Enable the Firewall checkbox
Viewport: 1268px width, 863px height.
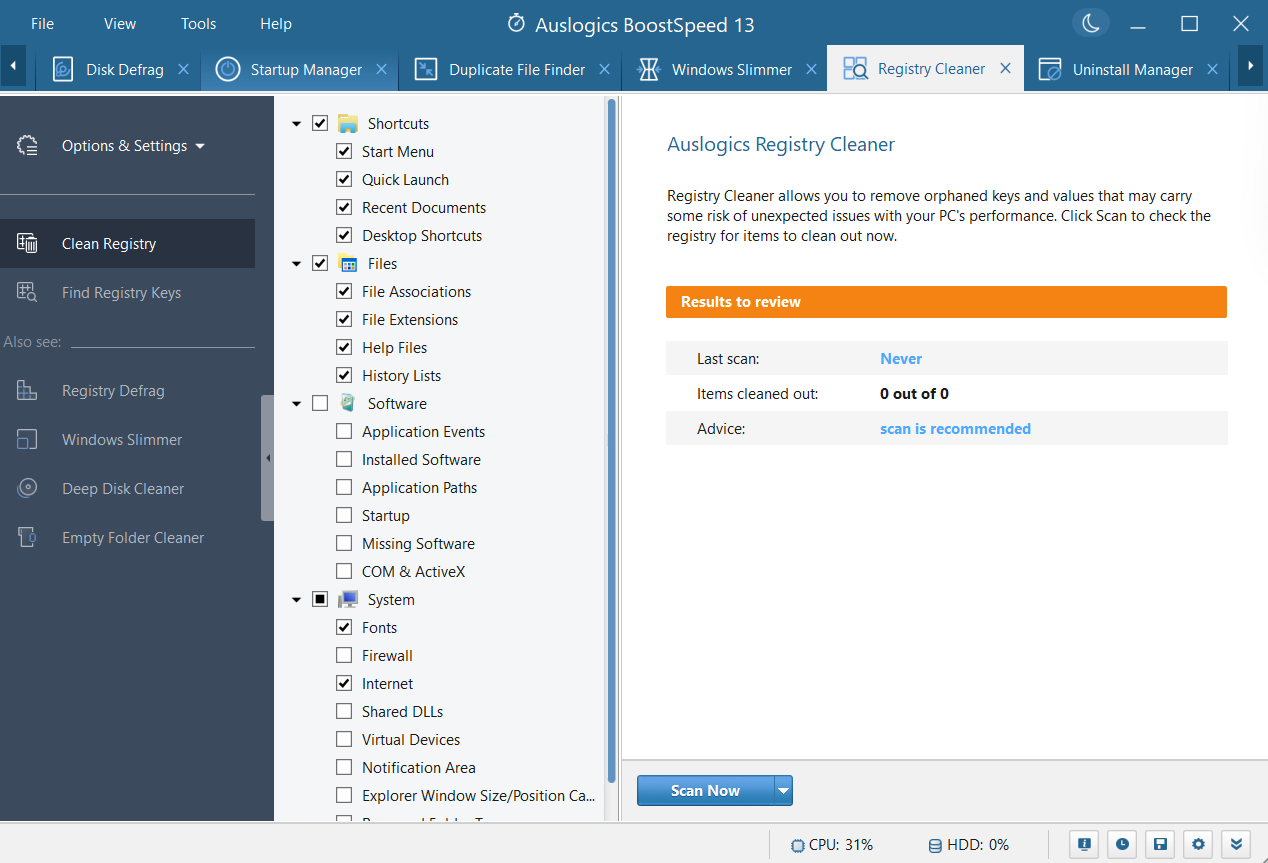point(344,656)
